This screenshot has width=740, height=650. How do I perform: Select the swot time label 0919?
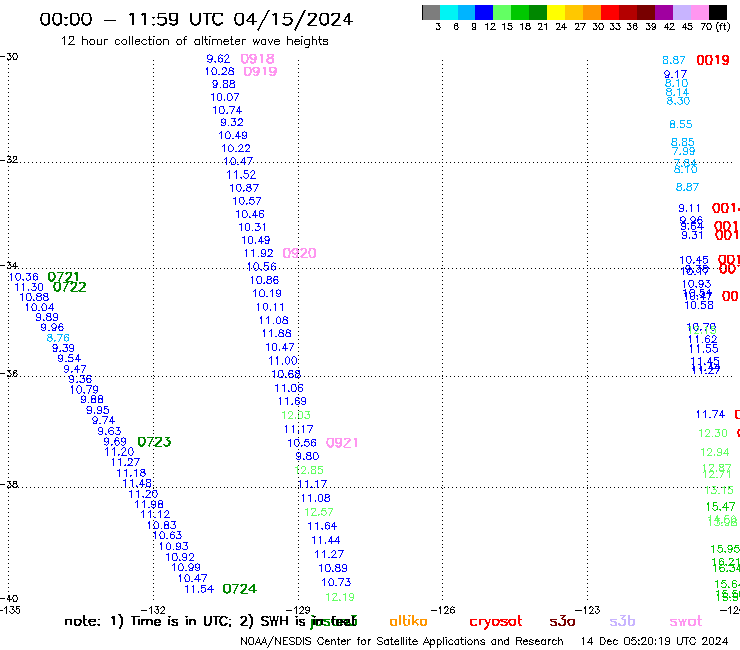click(260, 71)
